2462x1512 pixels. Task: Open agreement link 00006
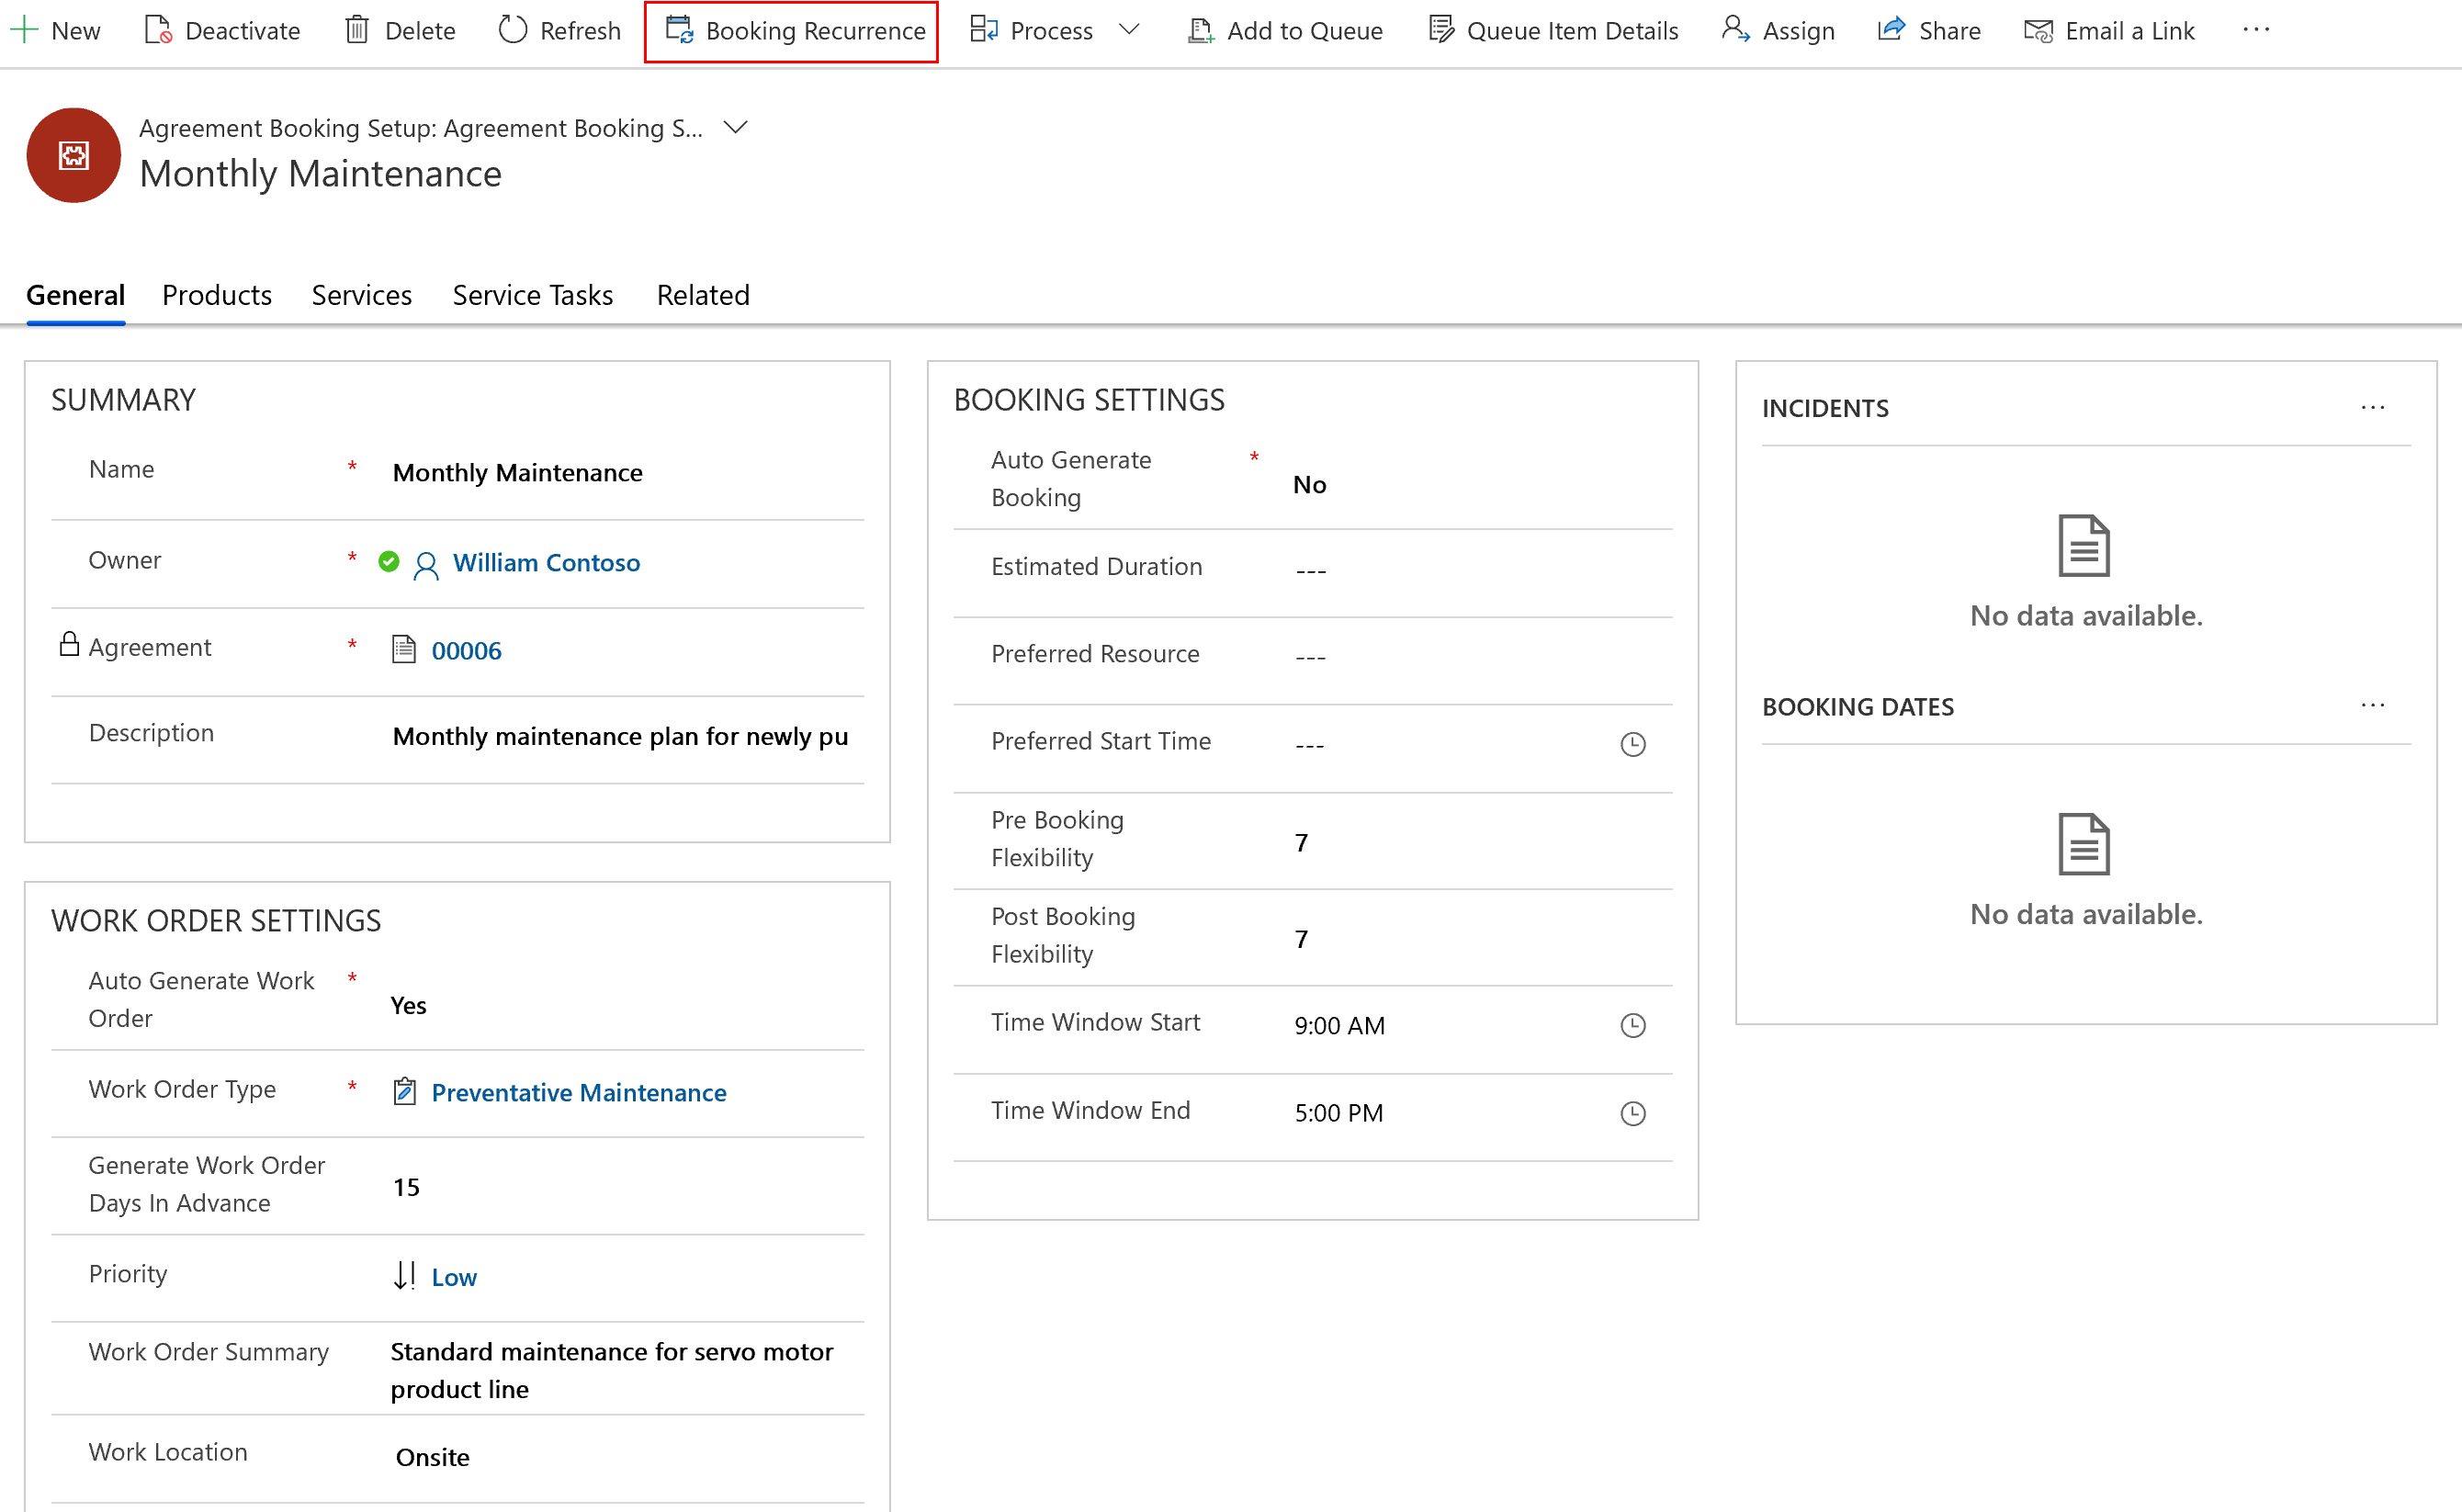(x=466, y=649)
